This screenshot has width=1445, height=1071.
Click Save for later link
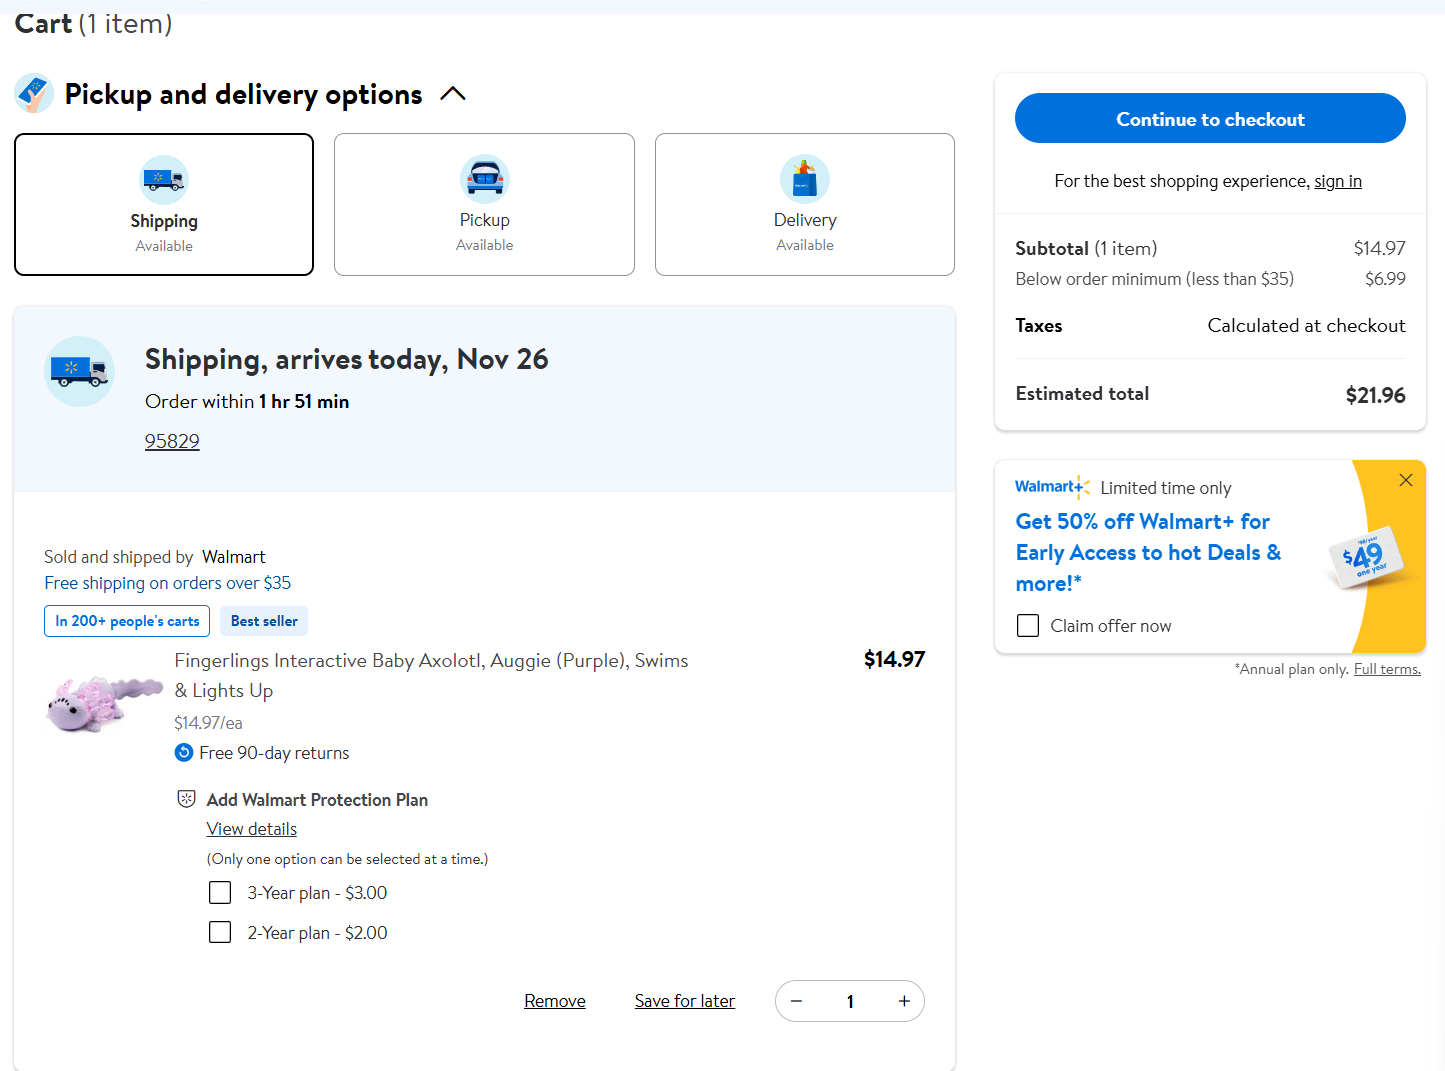[x=685, y=1001]
